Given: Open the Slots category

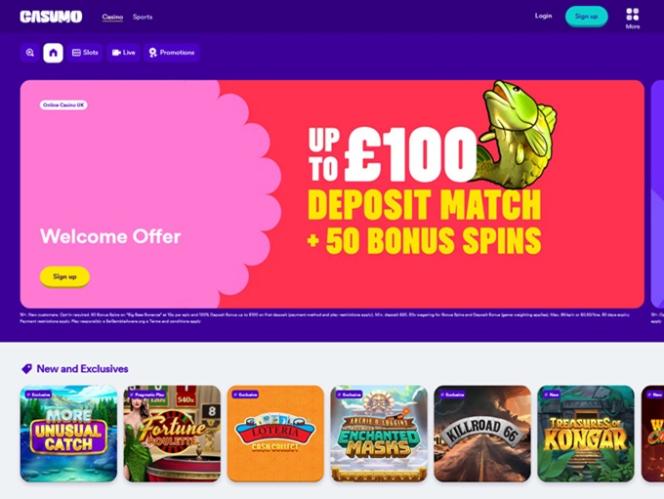Looking at the screenshot, I should tap(85, 53).
